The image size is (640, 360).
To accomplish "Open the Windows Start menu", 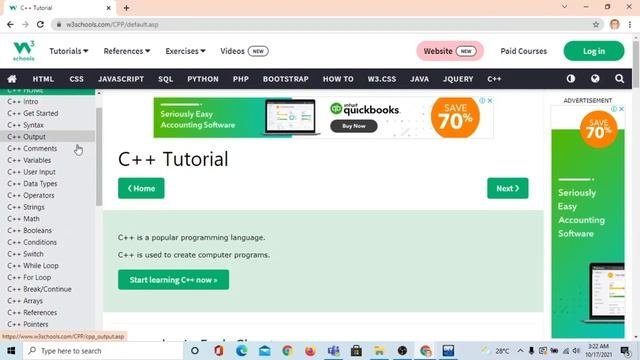I will [11, 351].
